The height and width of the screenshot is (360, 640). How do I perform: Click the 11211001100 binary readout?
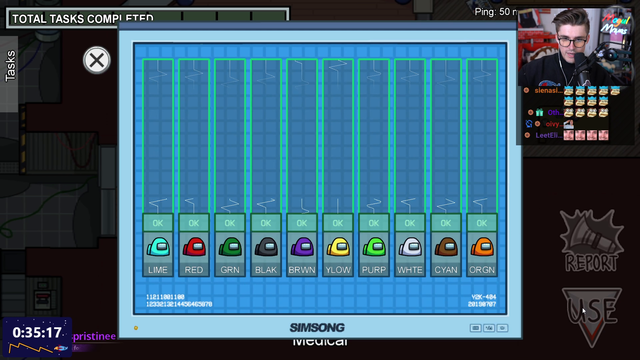click(165, 297)
